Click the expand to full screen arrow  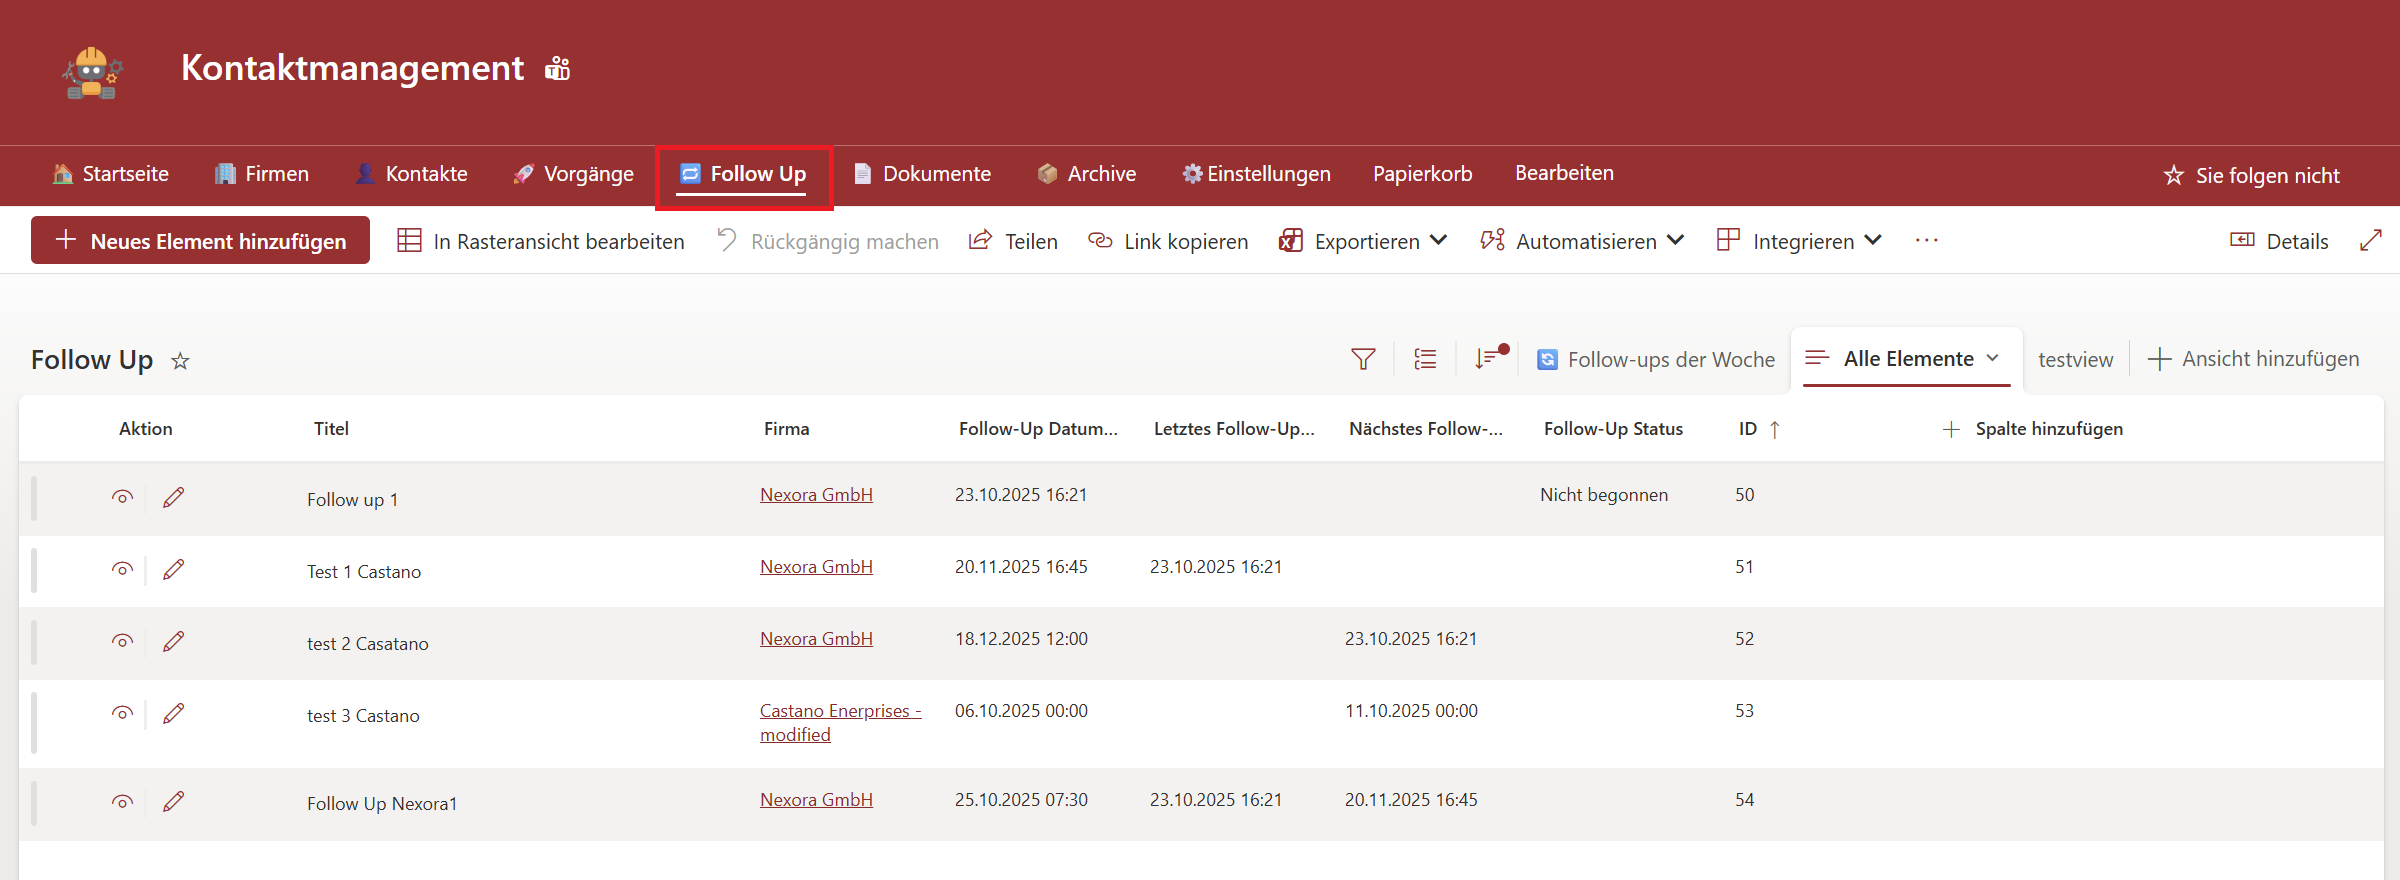(x=2370, y=241)
